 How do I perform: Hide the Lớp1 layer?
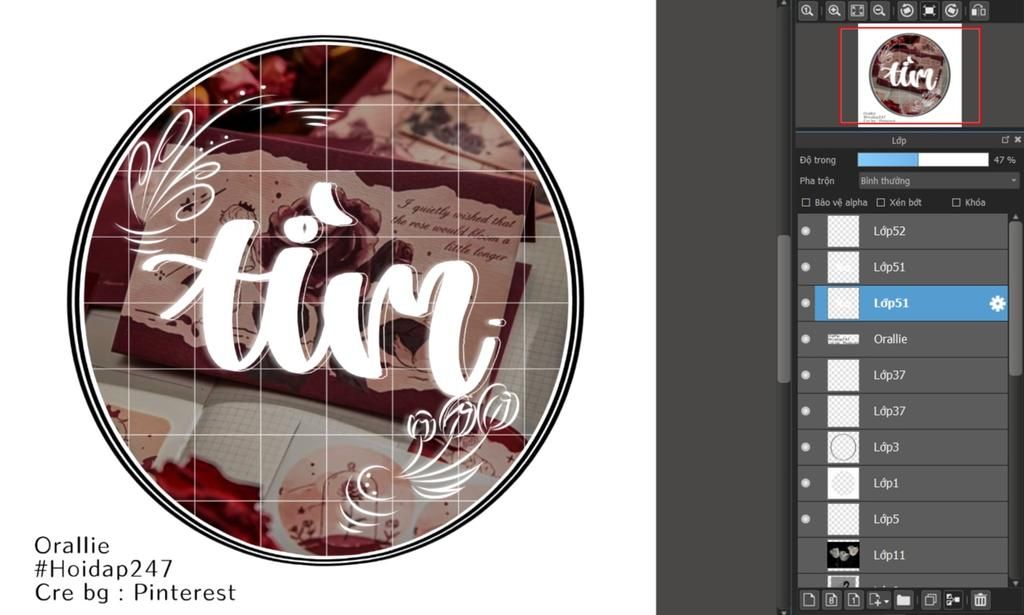click(x=806, y=483)
